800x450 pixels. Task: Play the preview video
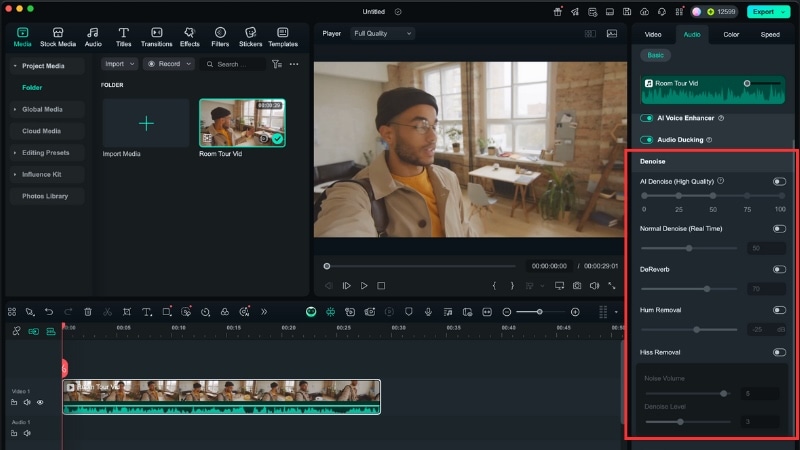(364, 286)
